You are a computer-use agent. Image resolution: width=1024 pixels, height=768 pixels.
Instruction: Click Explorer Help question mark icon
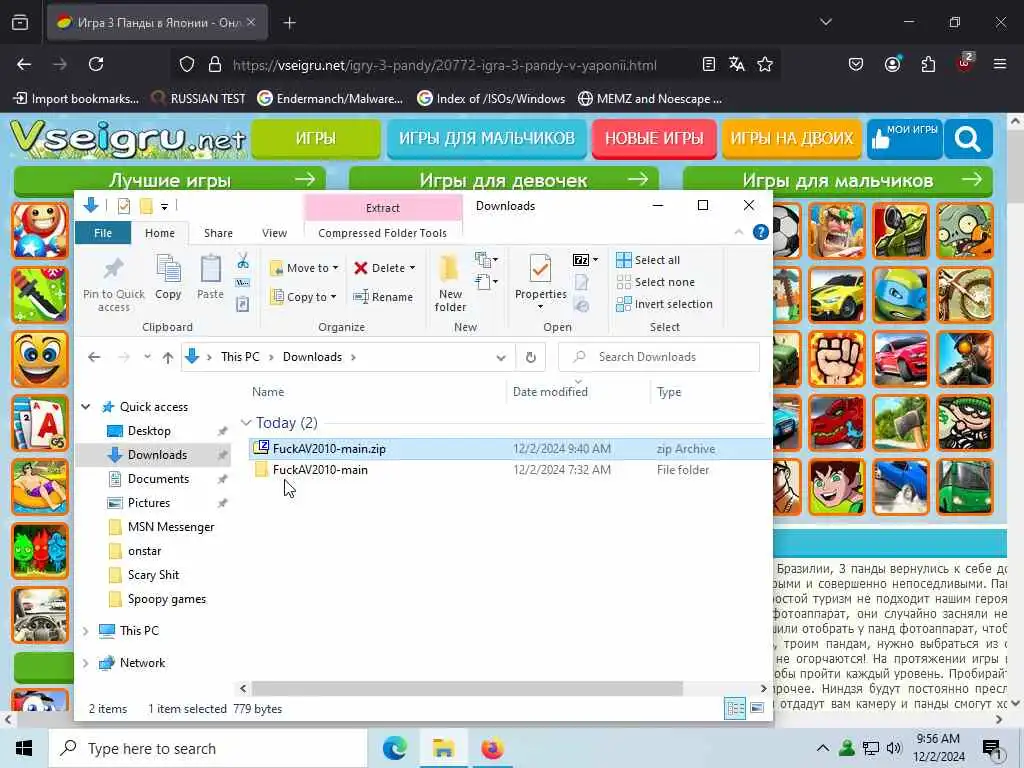[x=760, y=232]
